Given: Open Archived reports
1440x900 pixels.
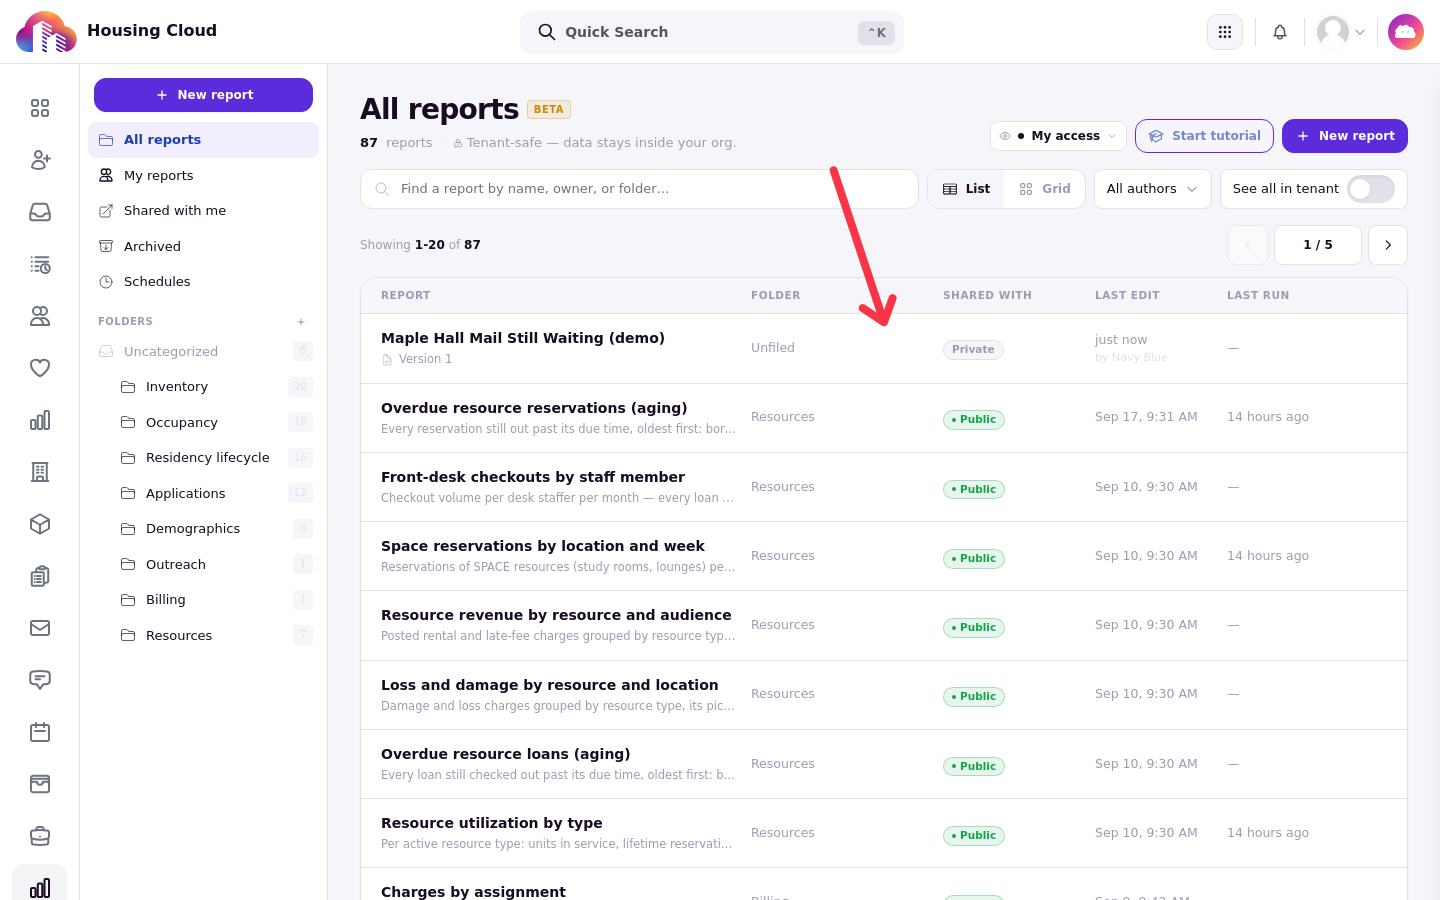Looking at the screenshot, I should [204, 246].
